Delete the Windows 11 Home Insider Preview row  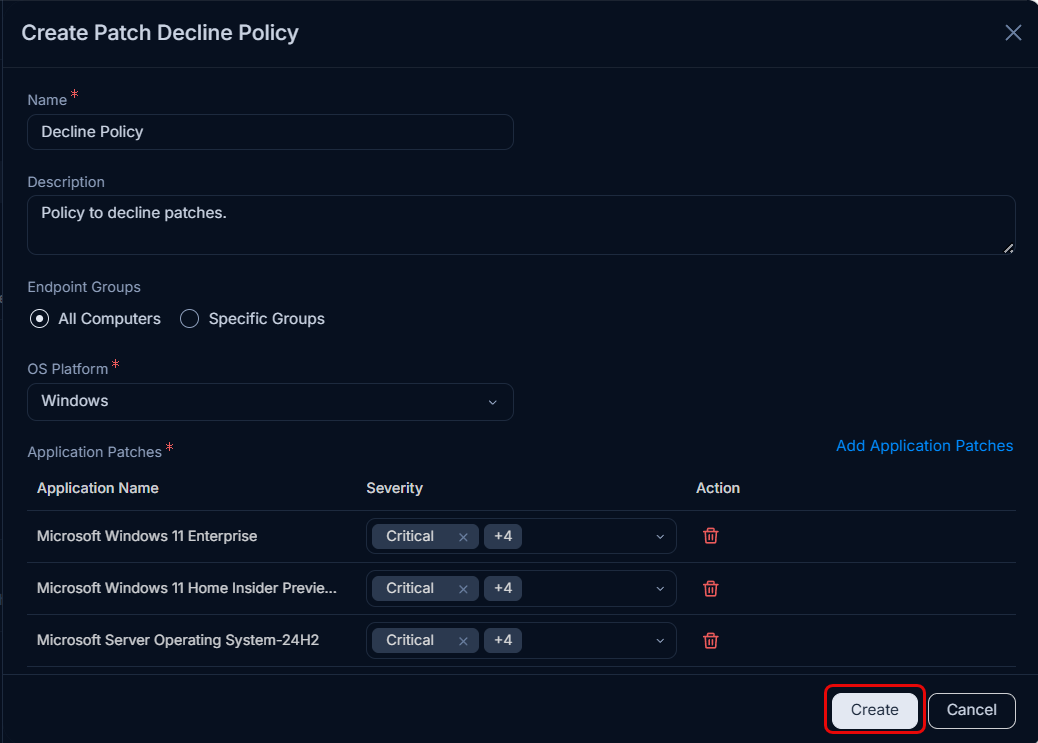710,588
